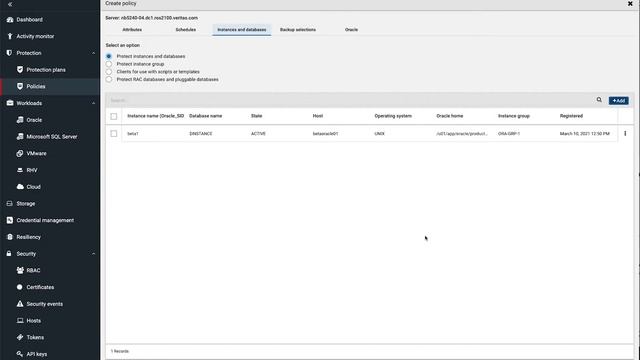Click the Resiliency icon
Image resolution: width=640 pixels, height=360 pixels.
(10, 237)
